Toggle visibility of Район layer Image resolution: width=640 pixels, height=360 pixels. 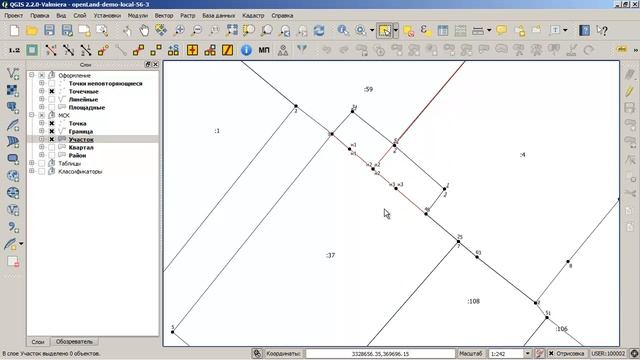[x=52, y=155]
